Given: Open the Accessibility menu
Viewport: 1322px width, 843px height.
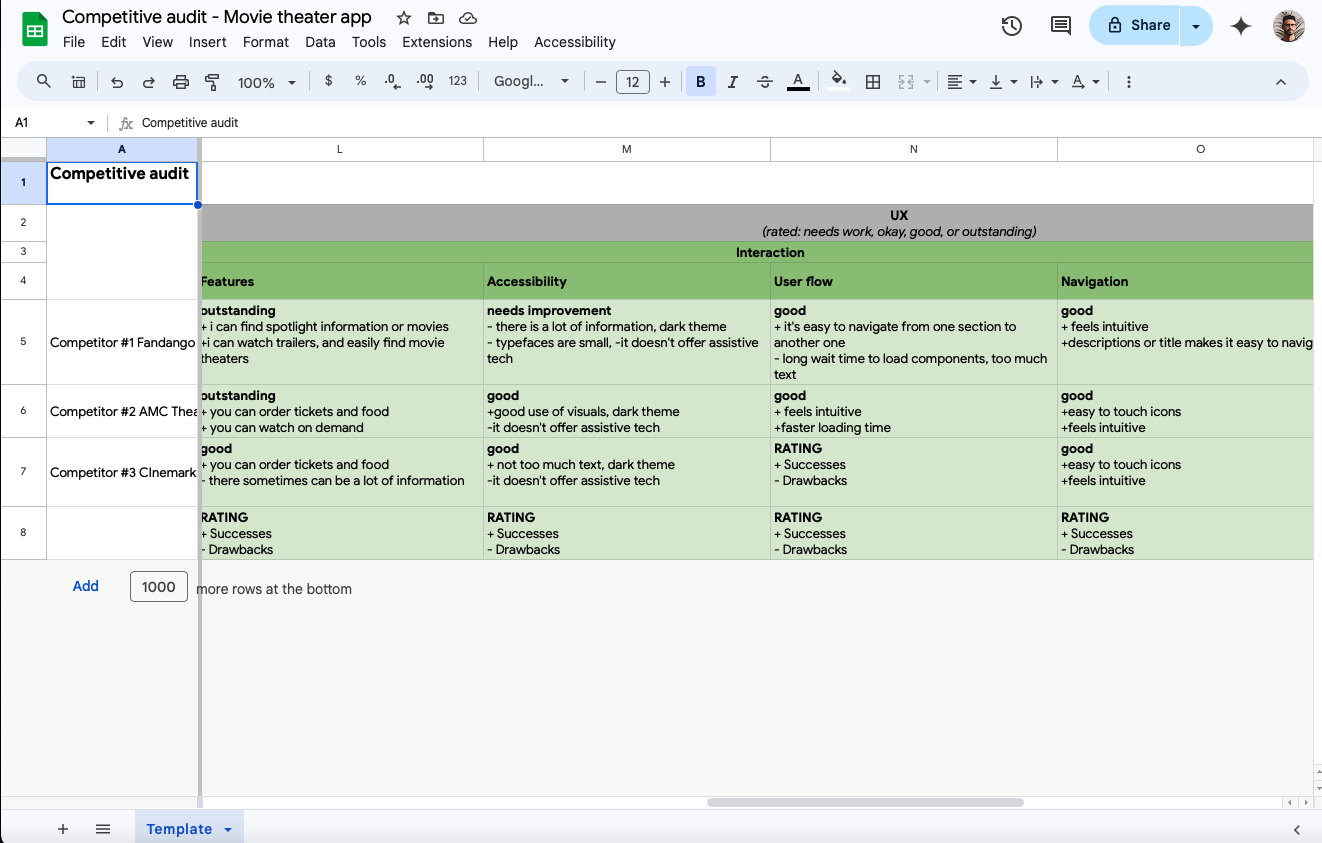Looking at the screenshot, I should click(575, 42).
